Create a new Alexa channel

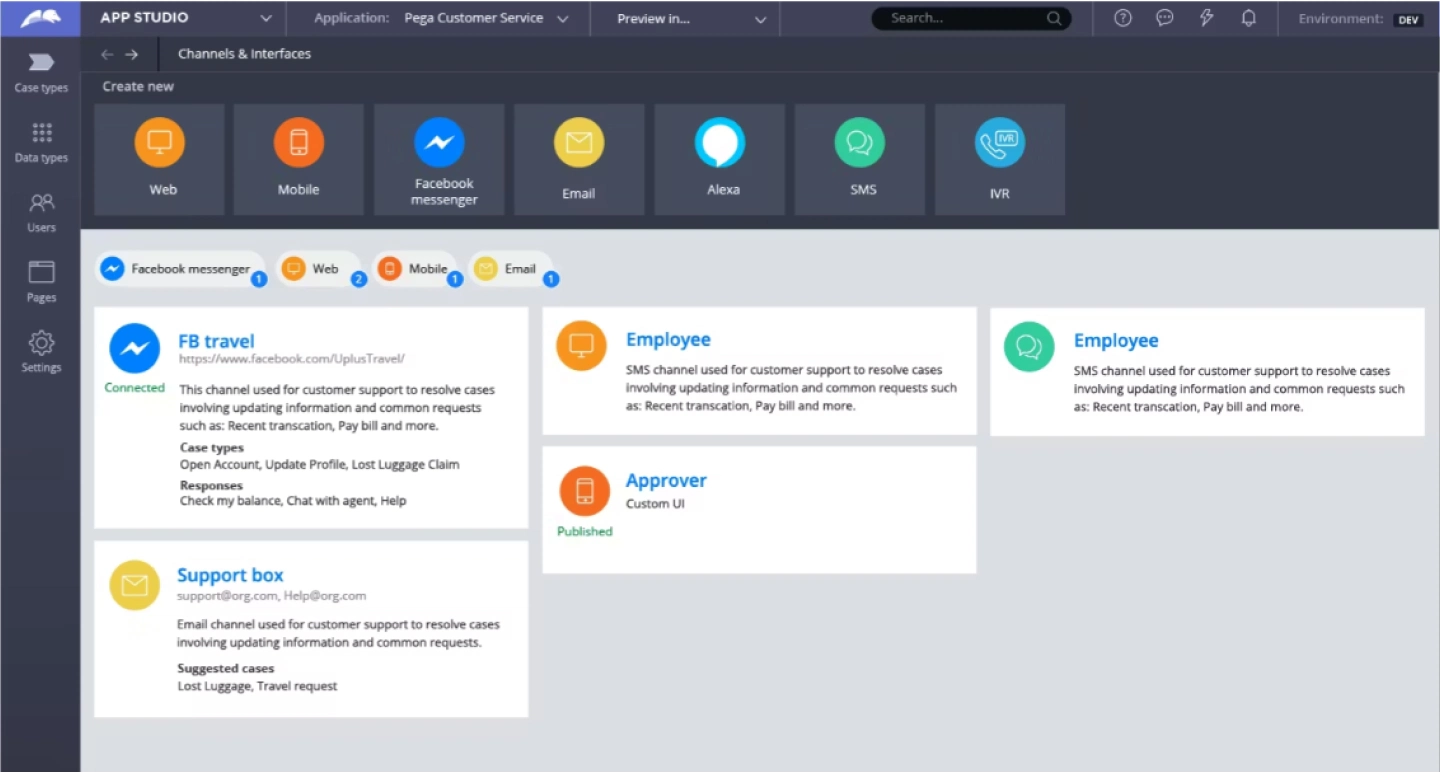(719, 159)
